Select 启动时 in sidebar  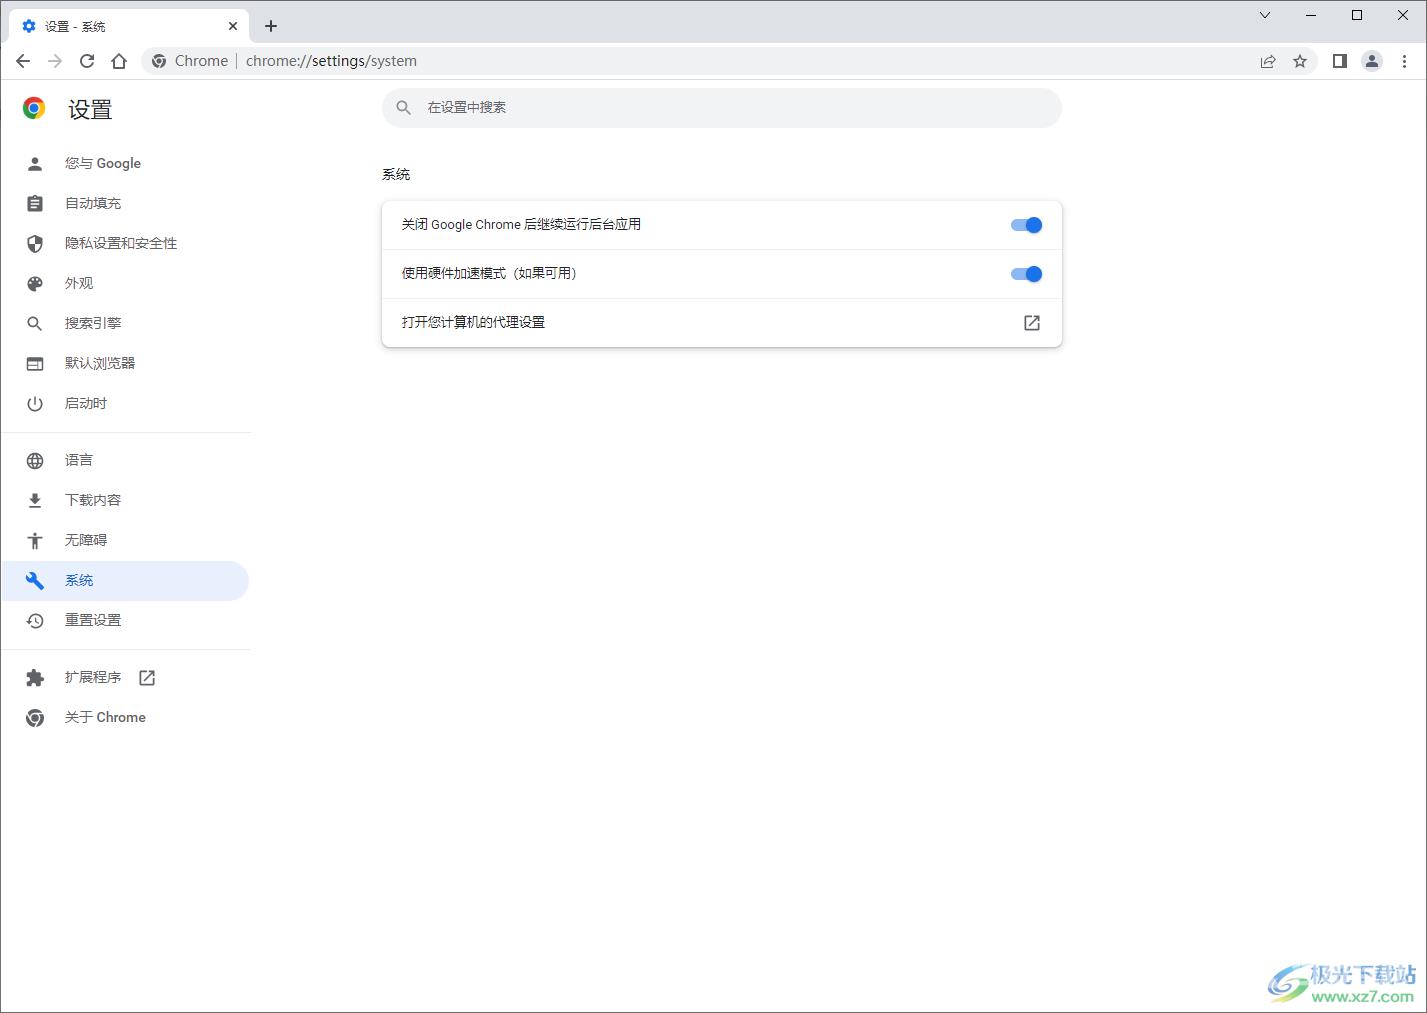(125, 403)
